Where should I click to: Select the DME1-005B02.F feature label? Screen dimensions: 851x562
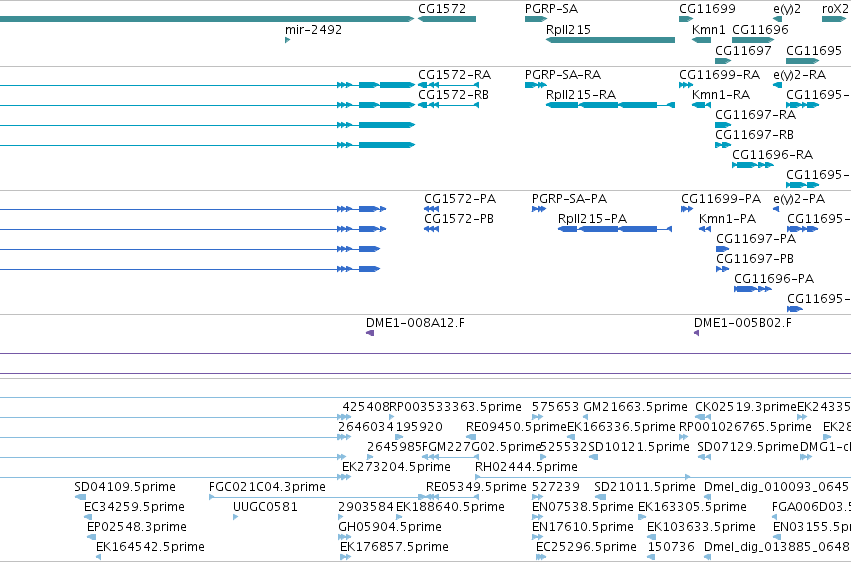click(742, 323)
